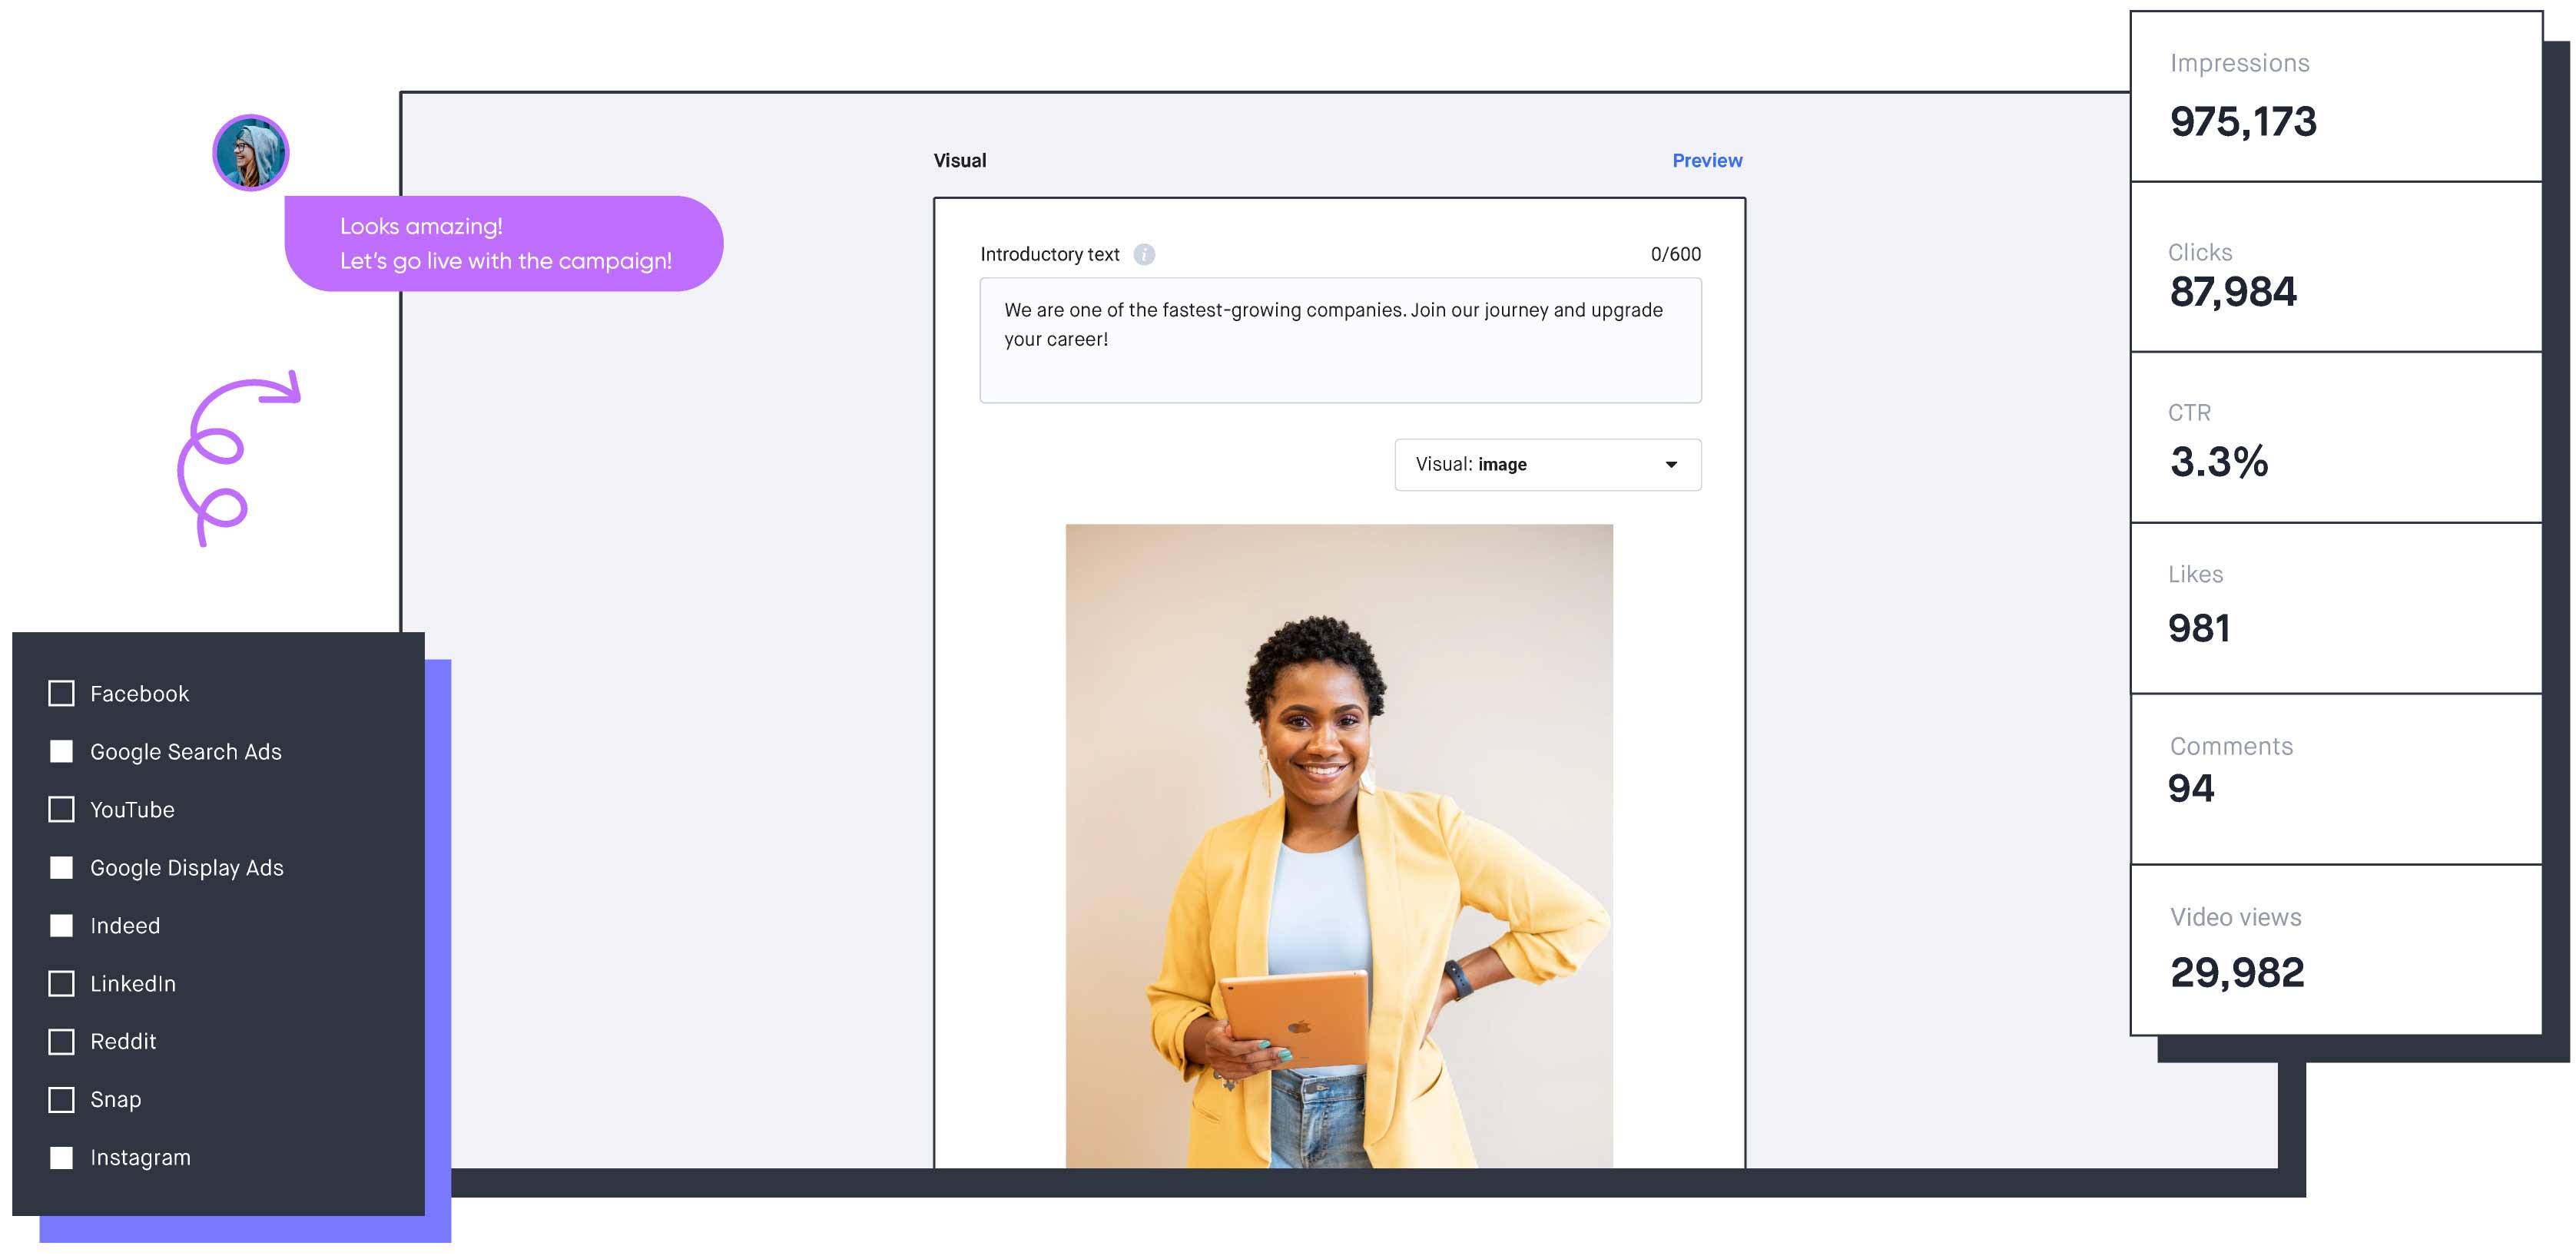Enable the YouTube checkbox
2576x1259 pixels.
click(61, 809)
